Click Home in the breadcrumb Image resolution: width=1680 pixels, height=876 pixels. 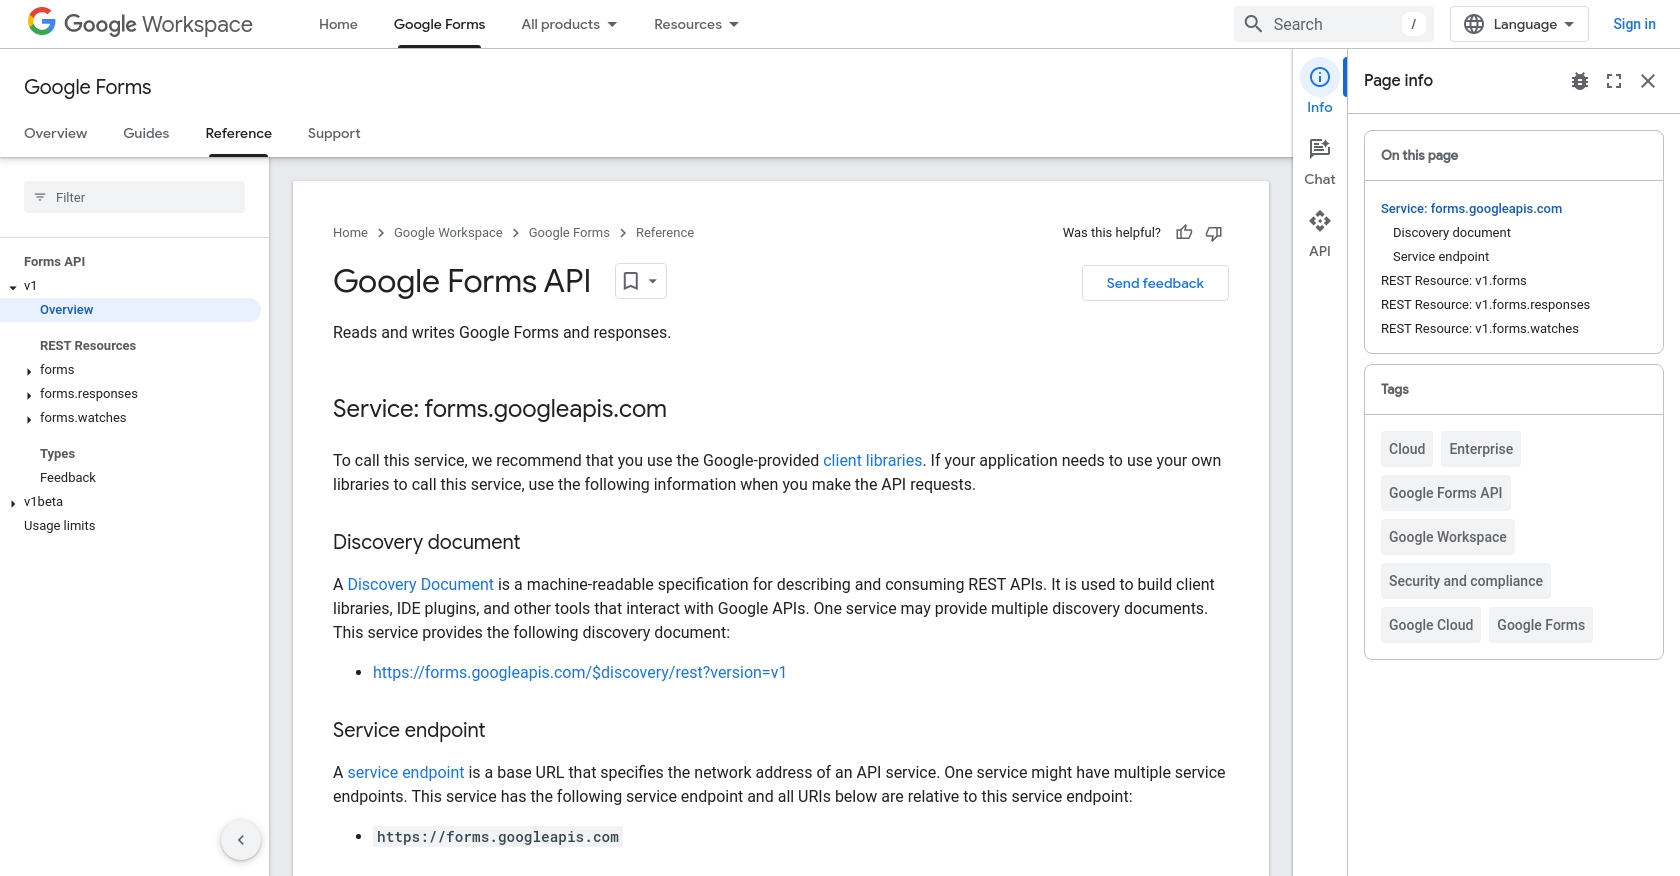click(350, 233)
